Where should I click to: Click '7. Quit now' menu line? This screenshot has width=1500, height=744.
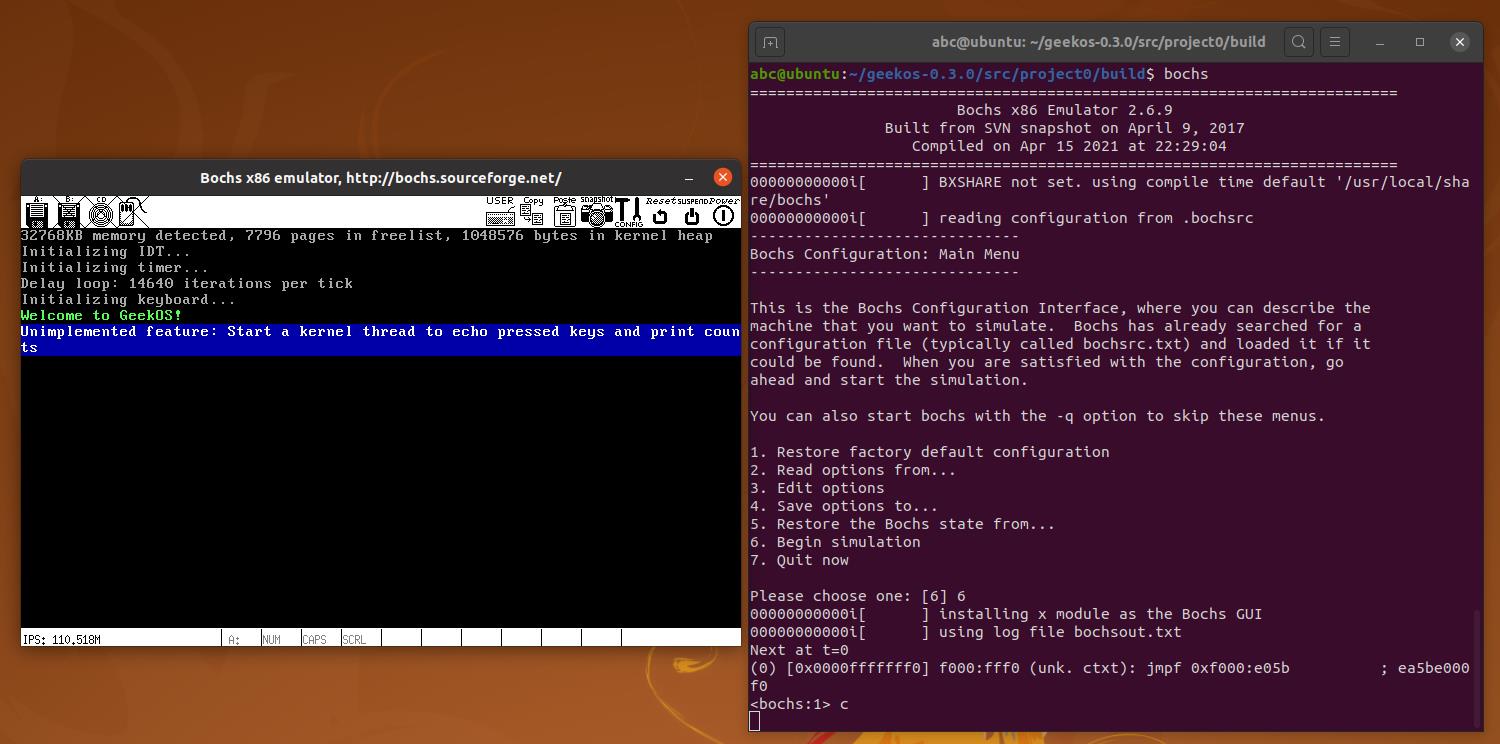(x=799, y=560)
